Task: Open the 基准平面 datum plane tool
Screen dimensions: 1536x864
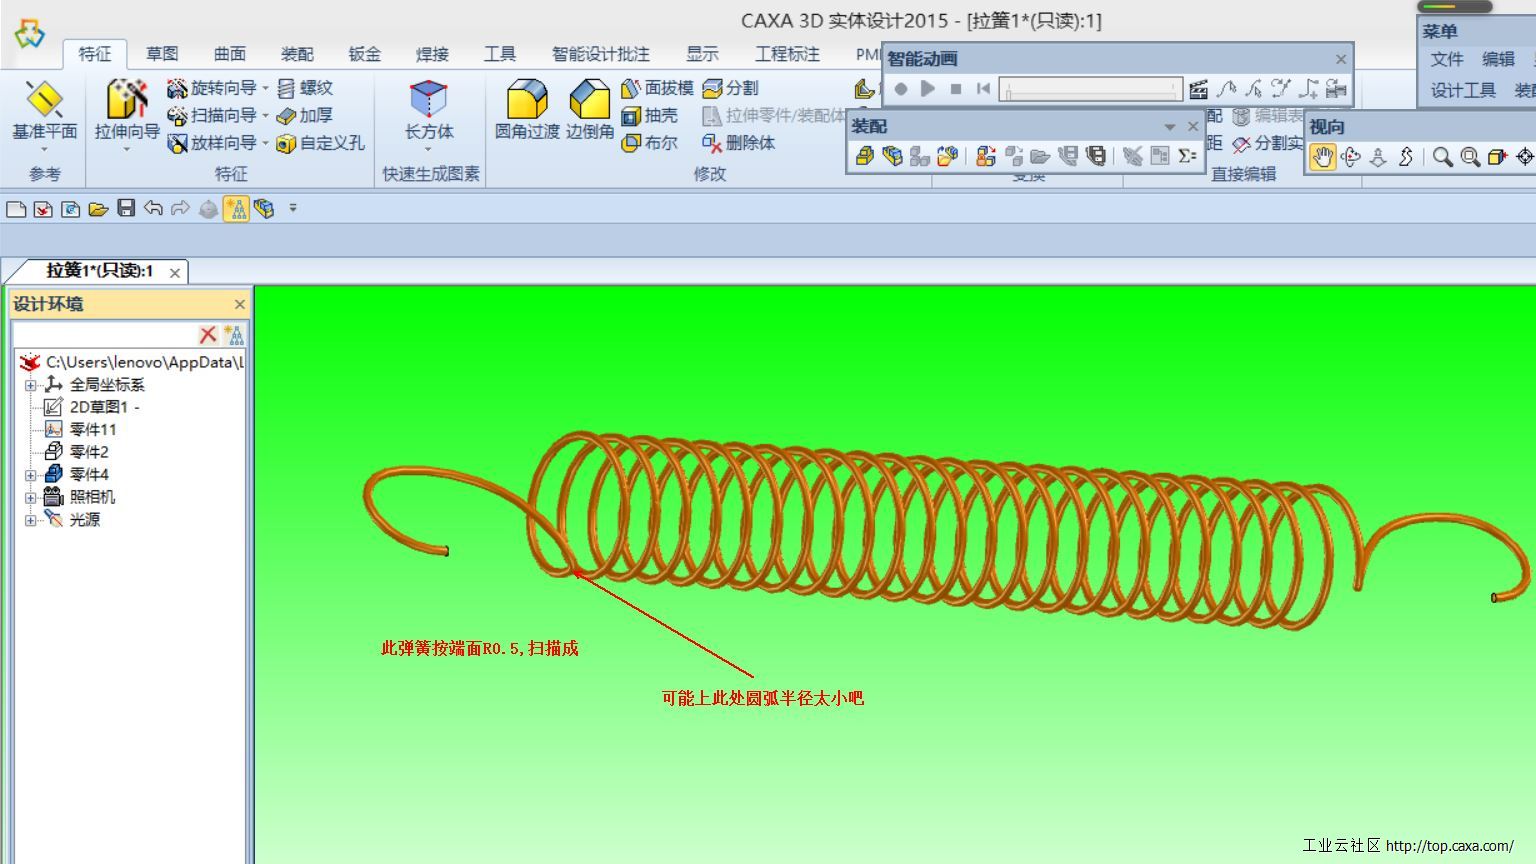Action: 44,110
